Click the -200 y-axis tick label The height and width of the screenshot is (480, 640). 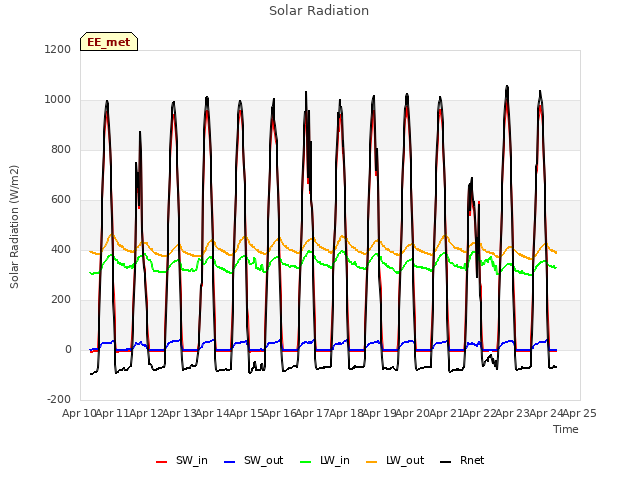point(59,400)
